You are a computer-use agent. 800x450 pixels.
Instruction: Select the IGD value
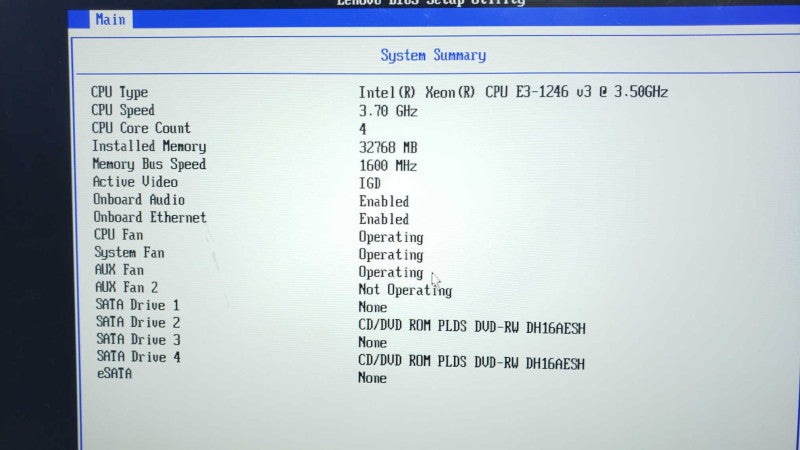(370, 183)
